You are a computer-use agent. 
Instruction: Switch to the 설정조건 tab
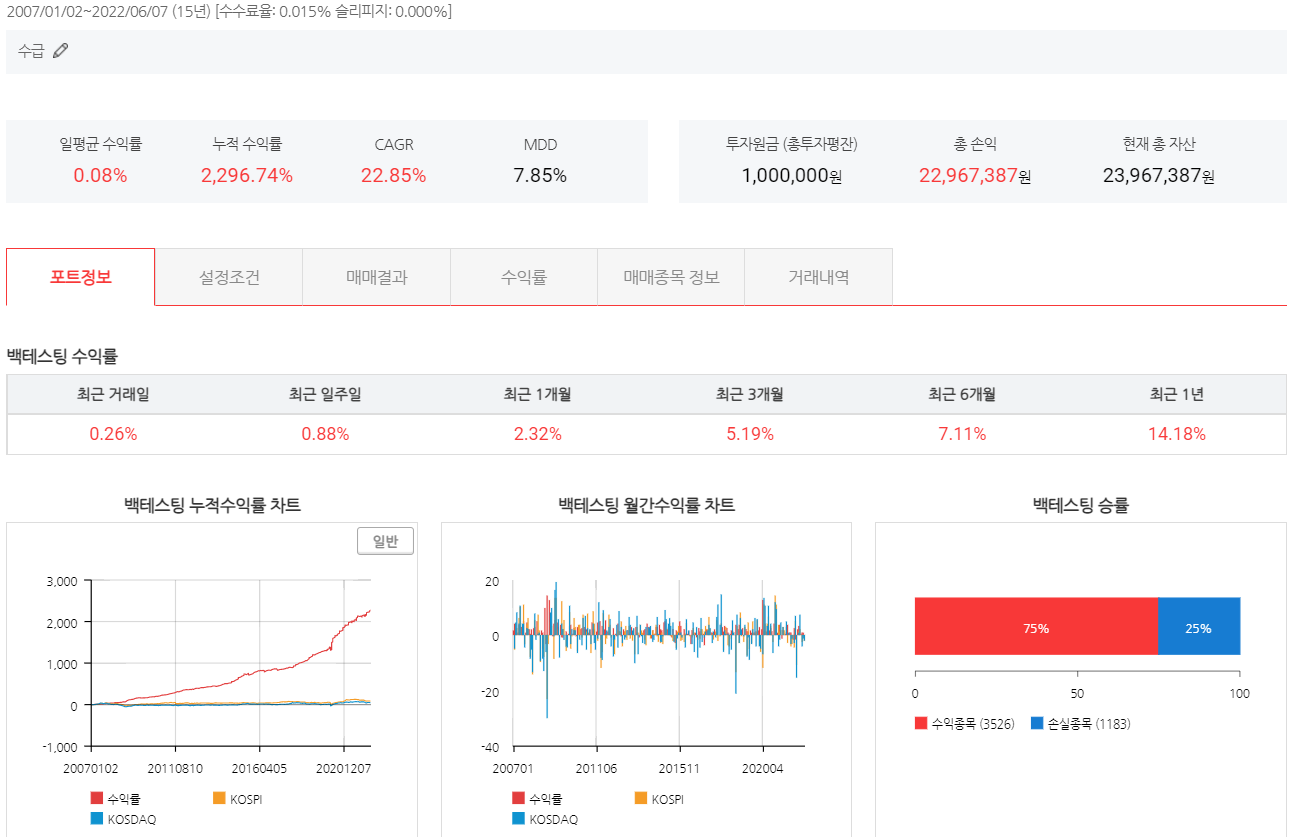click(229, 277)
